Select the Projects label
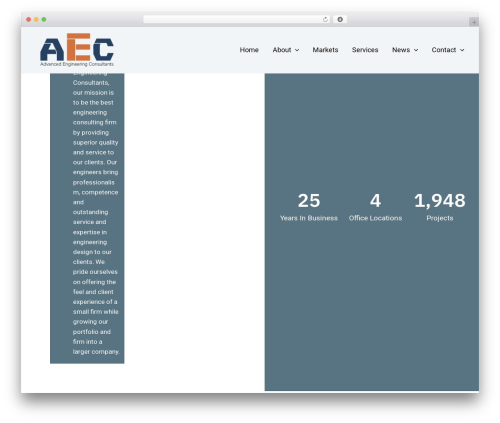The image size is (500, 423). tap(440, 218)
